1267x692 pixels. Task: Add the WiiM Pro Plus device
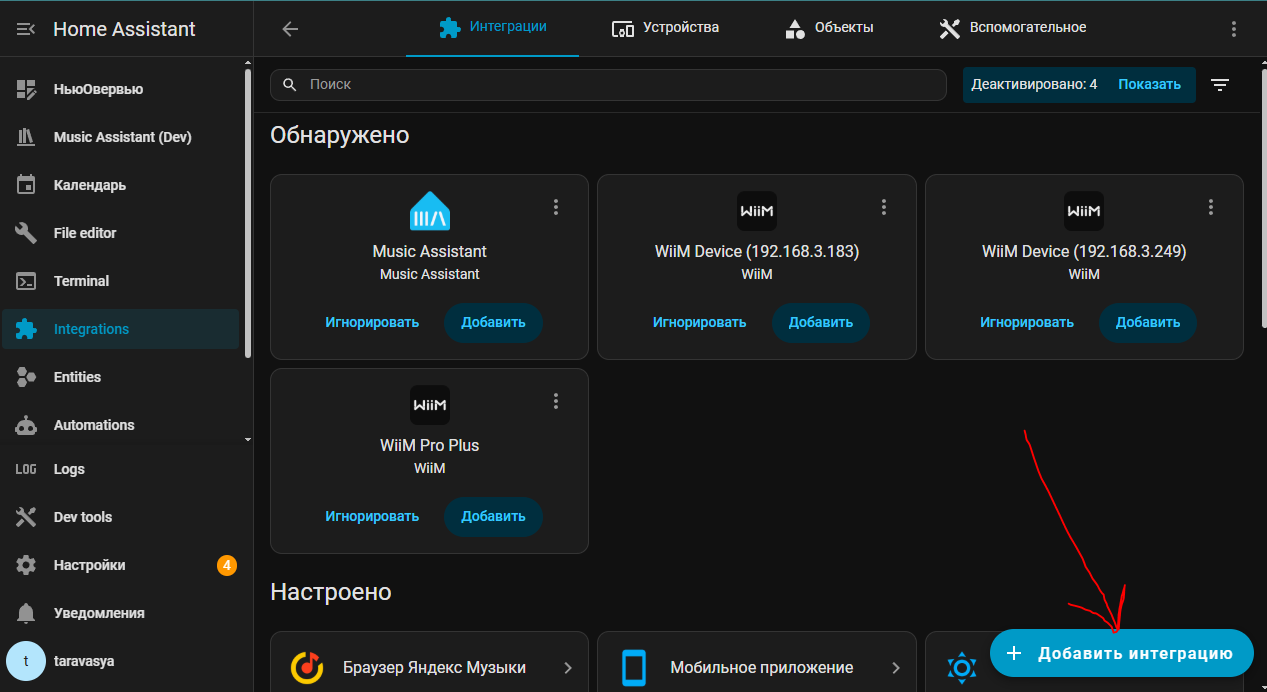click(493, 516)
